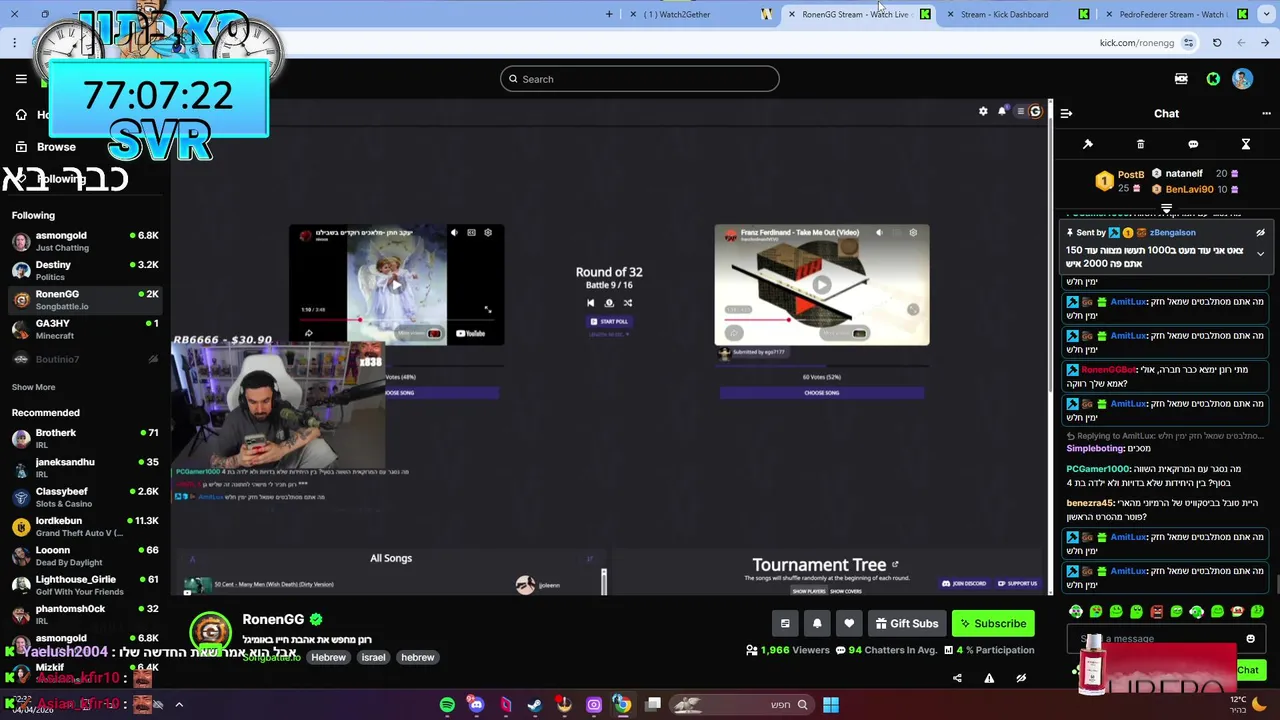Open Lighthouse_Girlie recommended channel
This screenshot has height=720, width=1280.
coord(85,585)
